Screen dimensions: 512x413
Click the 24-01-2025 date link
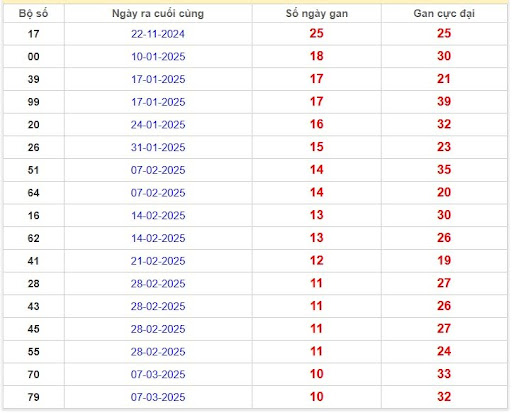[158, 125]
